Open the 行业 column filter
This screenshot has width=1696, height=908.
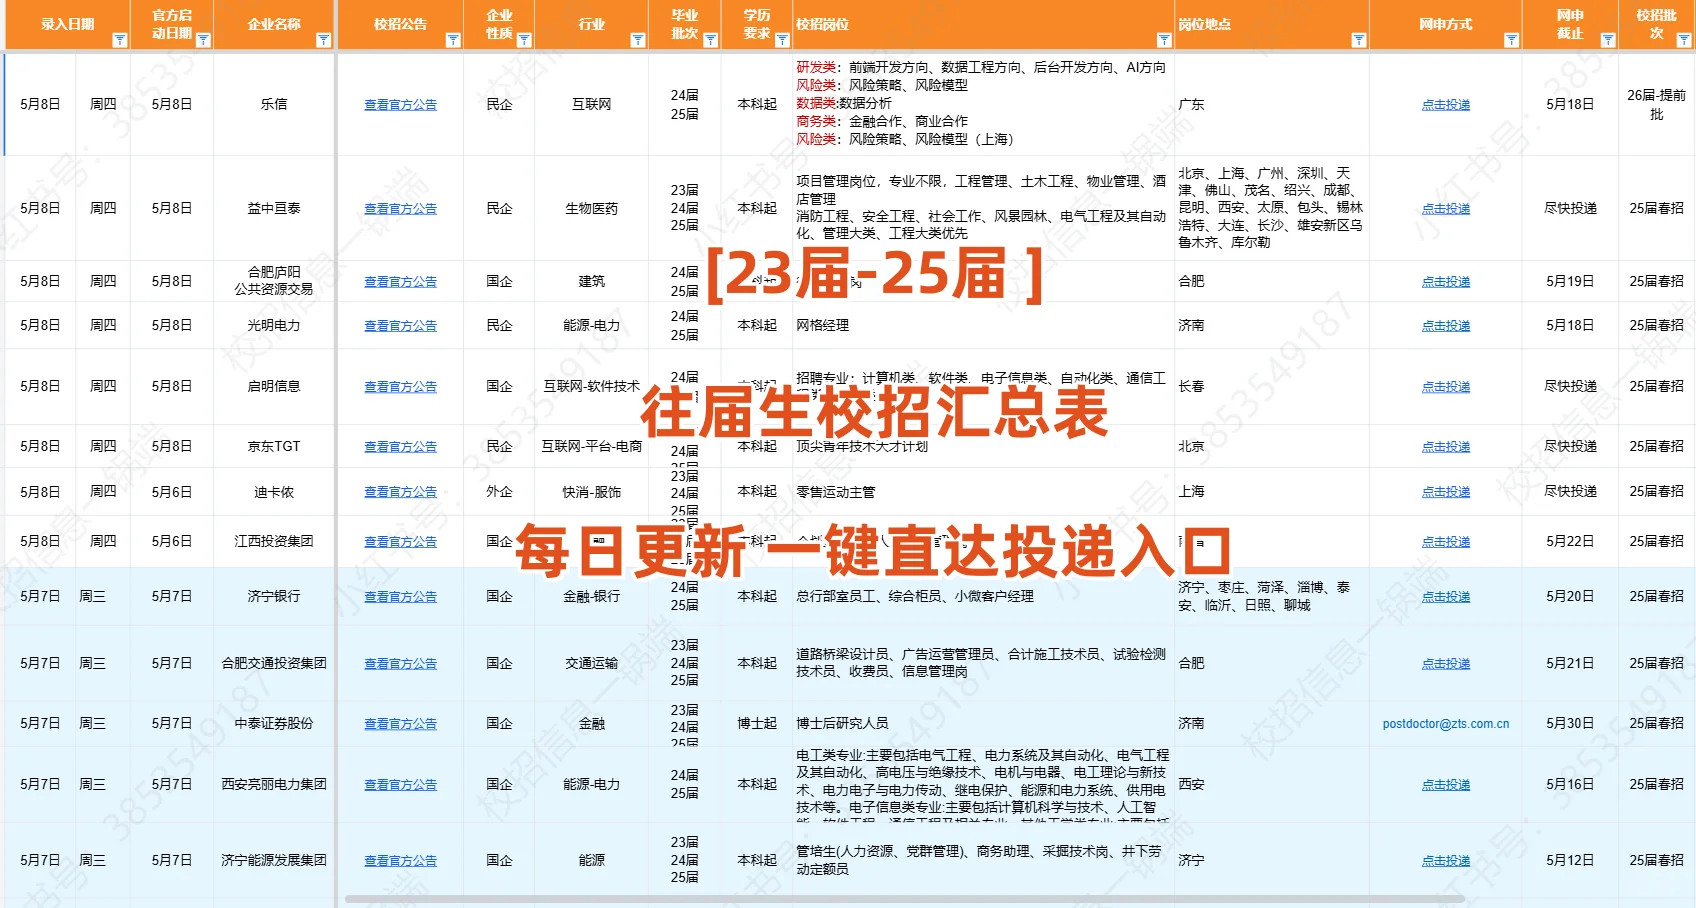click(638, 40)
